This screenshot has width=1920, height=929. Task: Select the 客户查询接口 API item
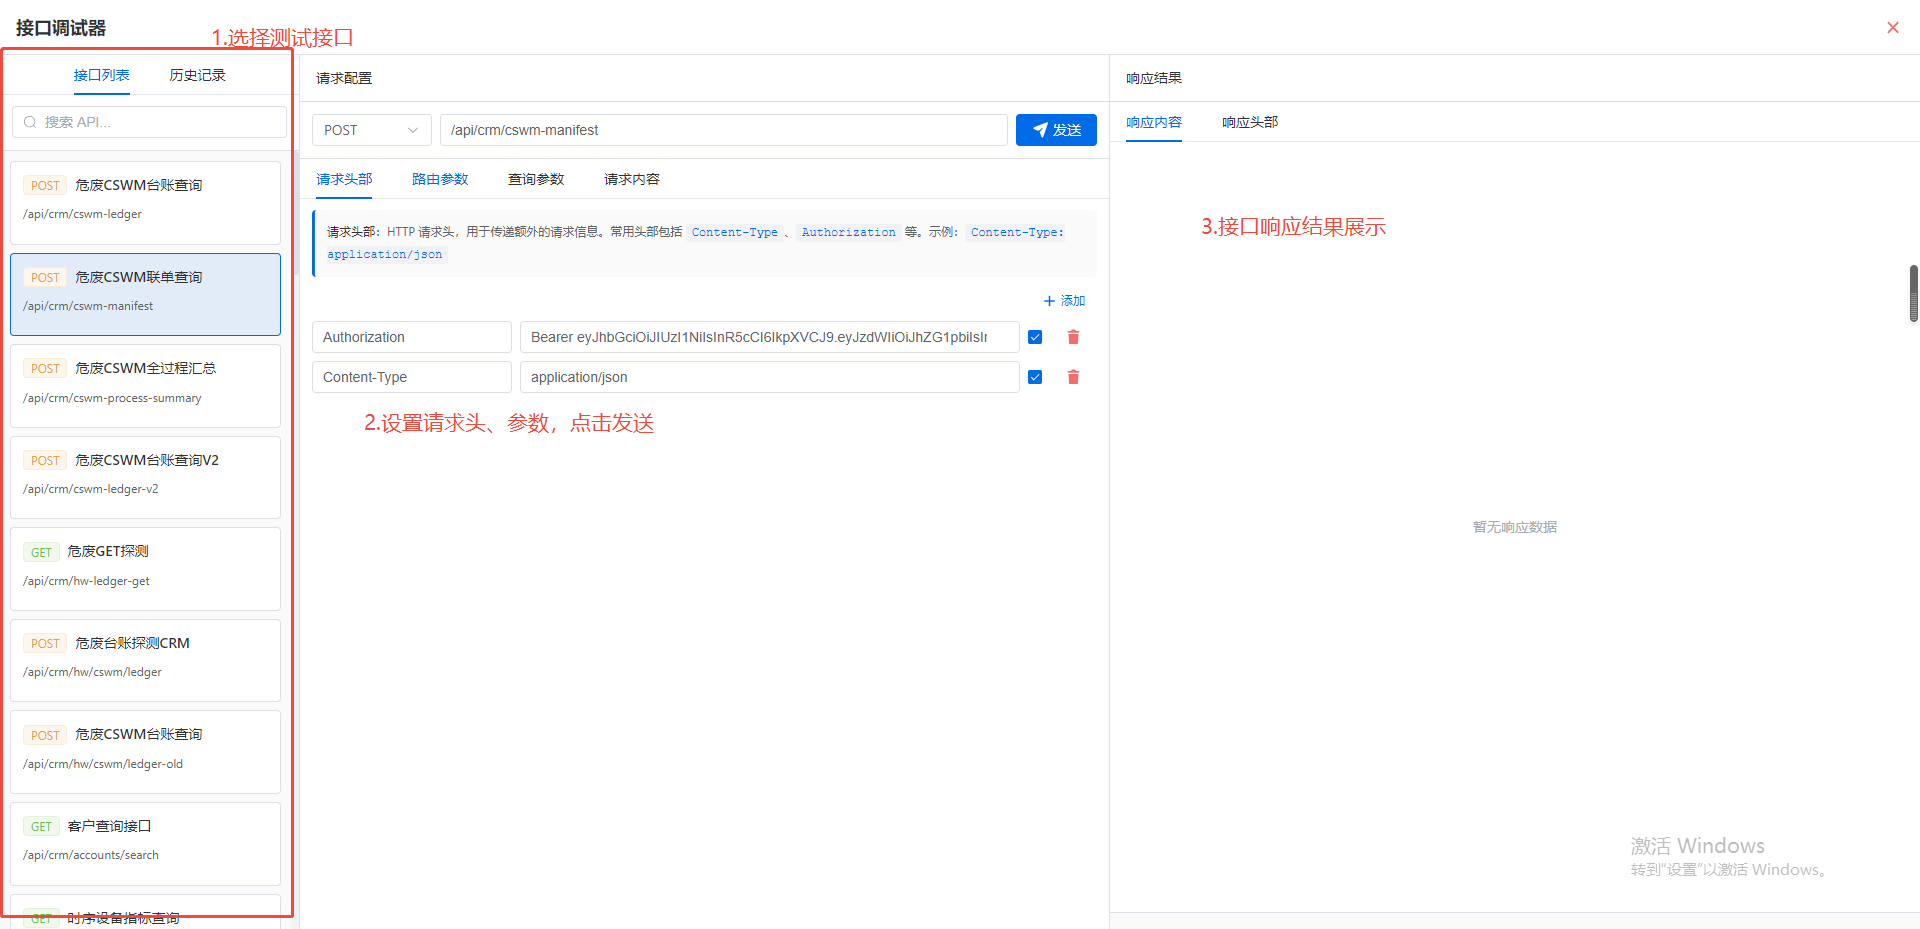(145, 843)
